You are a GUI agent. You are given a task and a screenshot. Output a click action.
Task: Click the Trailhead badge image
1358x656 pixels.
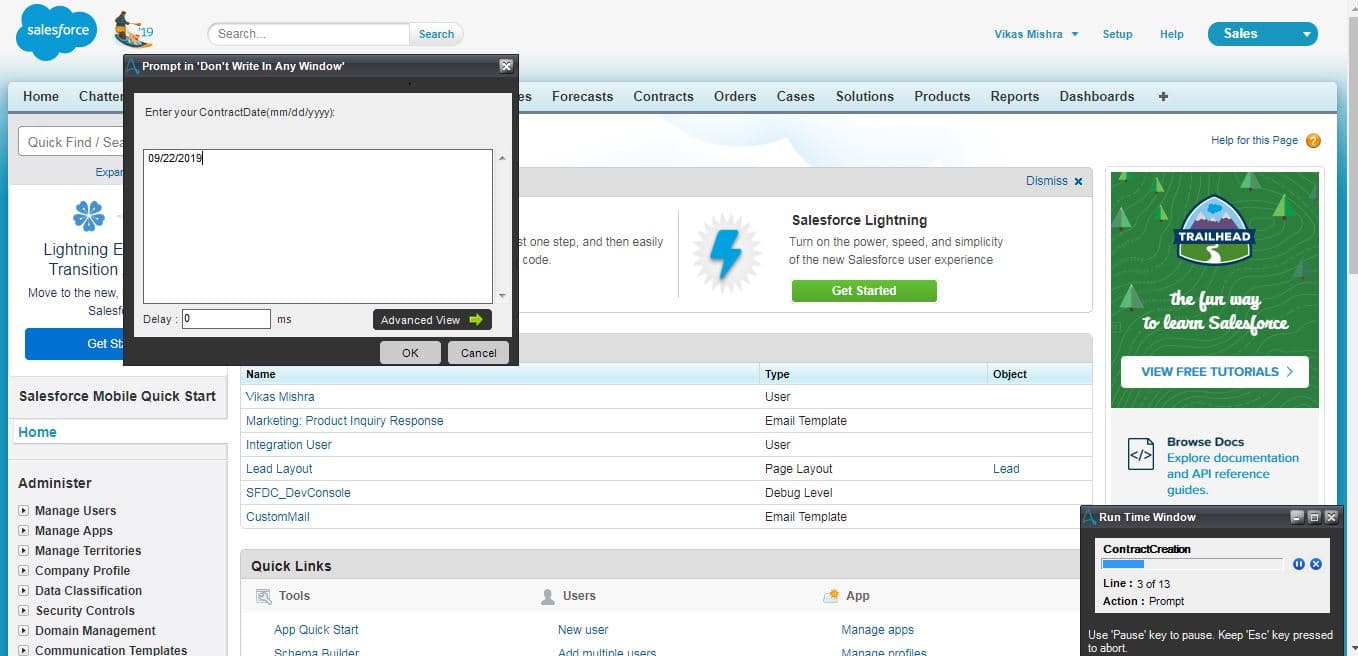pyautogui.click(x=1215, y=229)
